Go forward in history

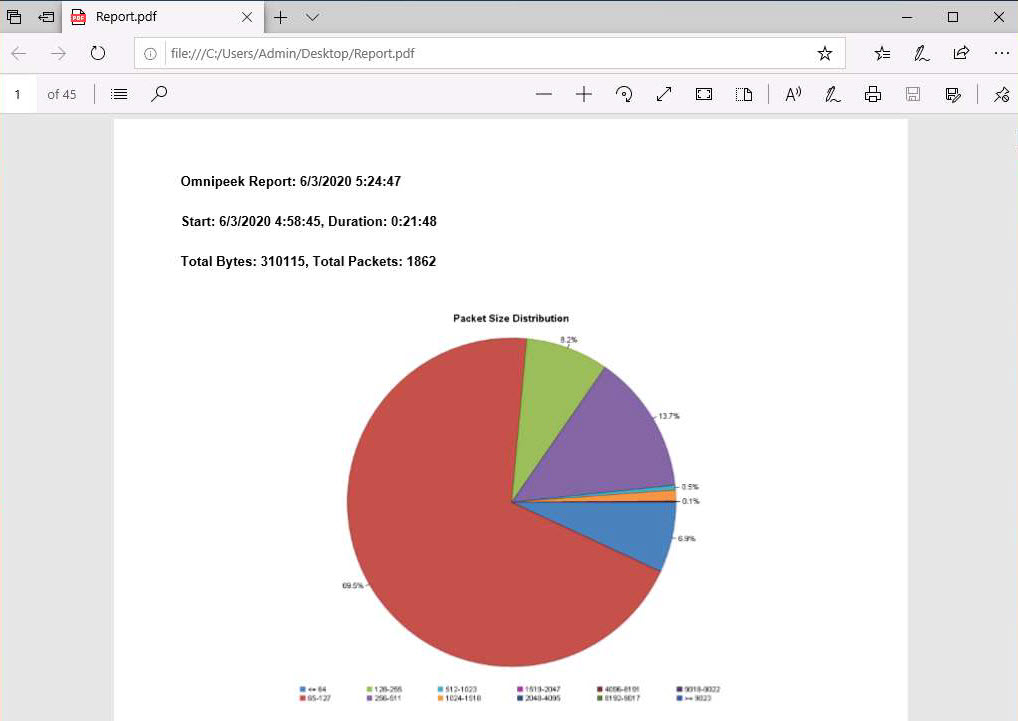[58, 53]
